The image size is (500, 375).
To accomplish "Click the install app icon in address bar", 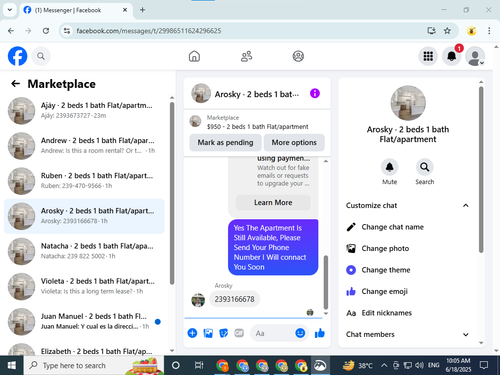I will [431, 31].
